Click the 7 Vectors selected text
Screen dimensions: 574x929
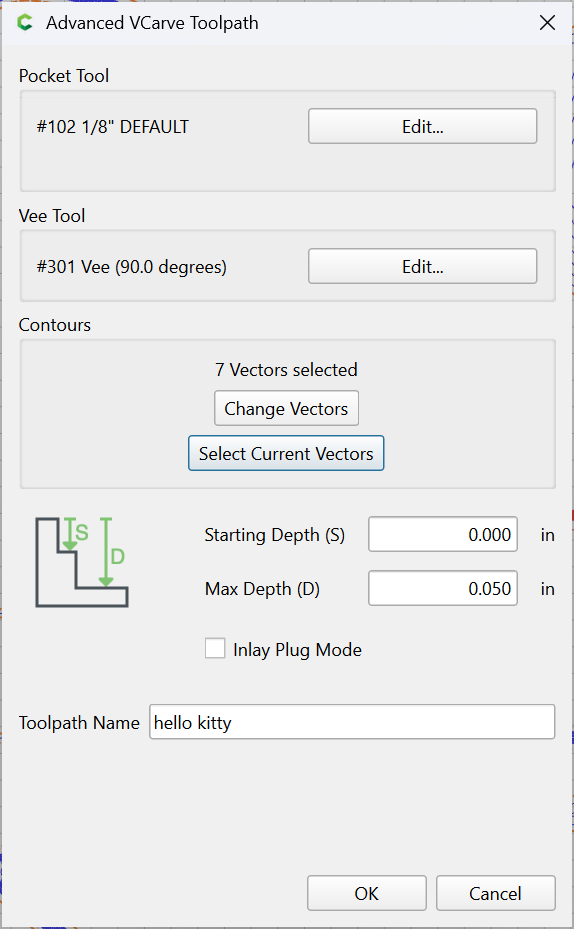pos(286,370)
